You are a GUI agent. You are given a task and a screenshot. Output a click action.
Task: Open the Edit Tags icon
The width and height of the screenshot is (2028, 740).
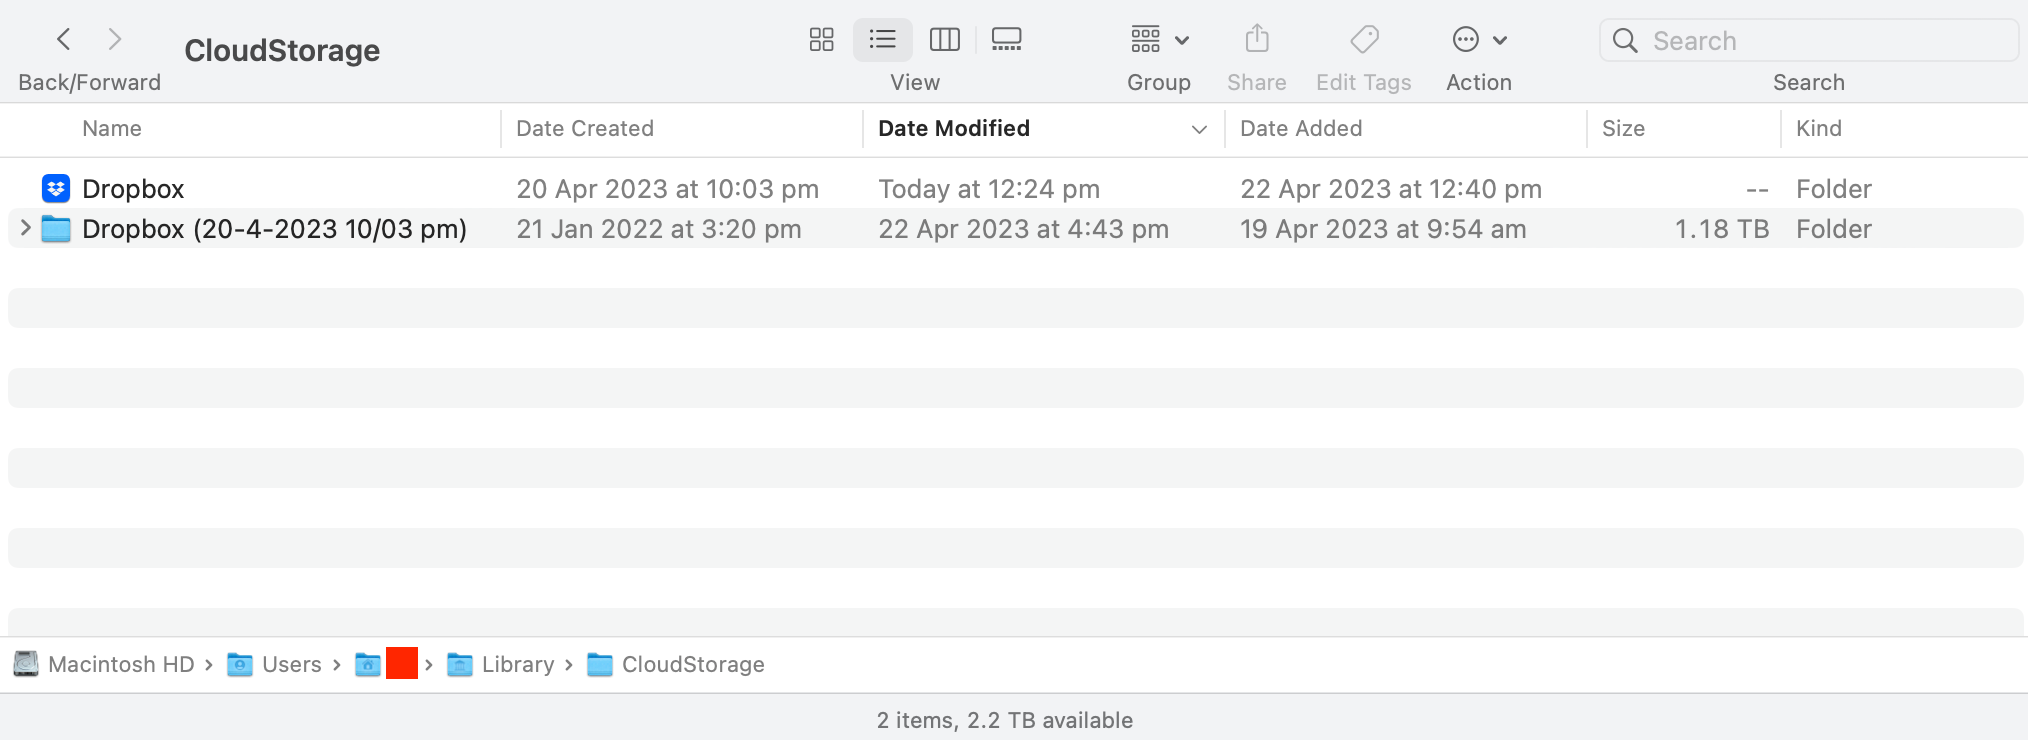click(1364, 39)
